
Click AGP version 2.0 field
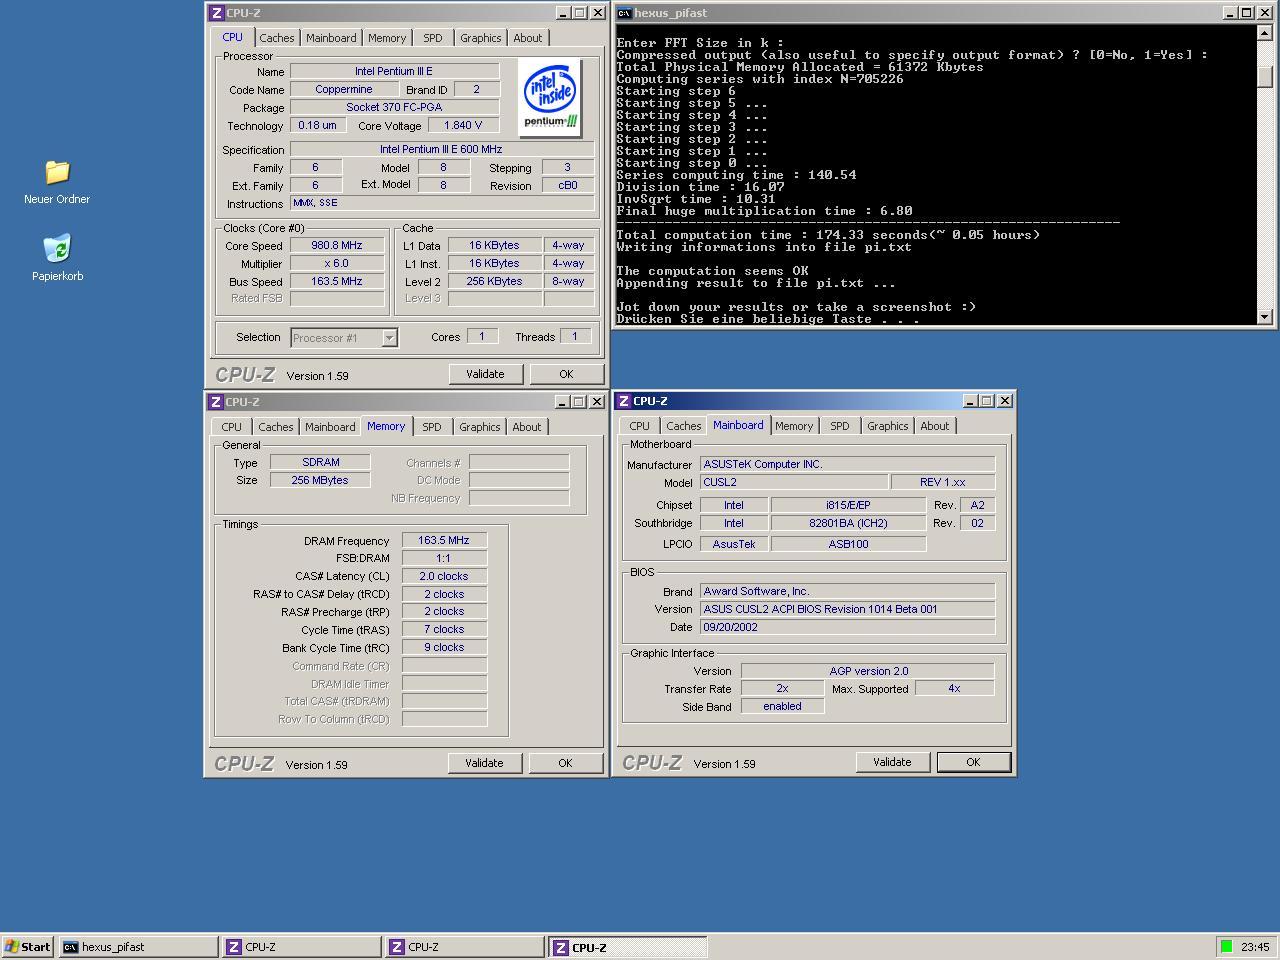click(x=868, y=671)
